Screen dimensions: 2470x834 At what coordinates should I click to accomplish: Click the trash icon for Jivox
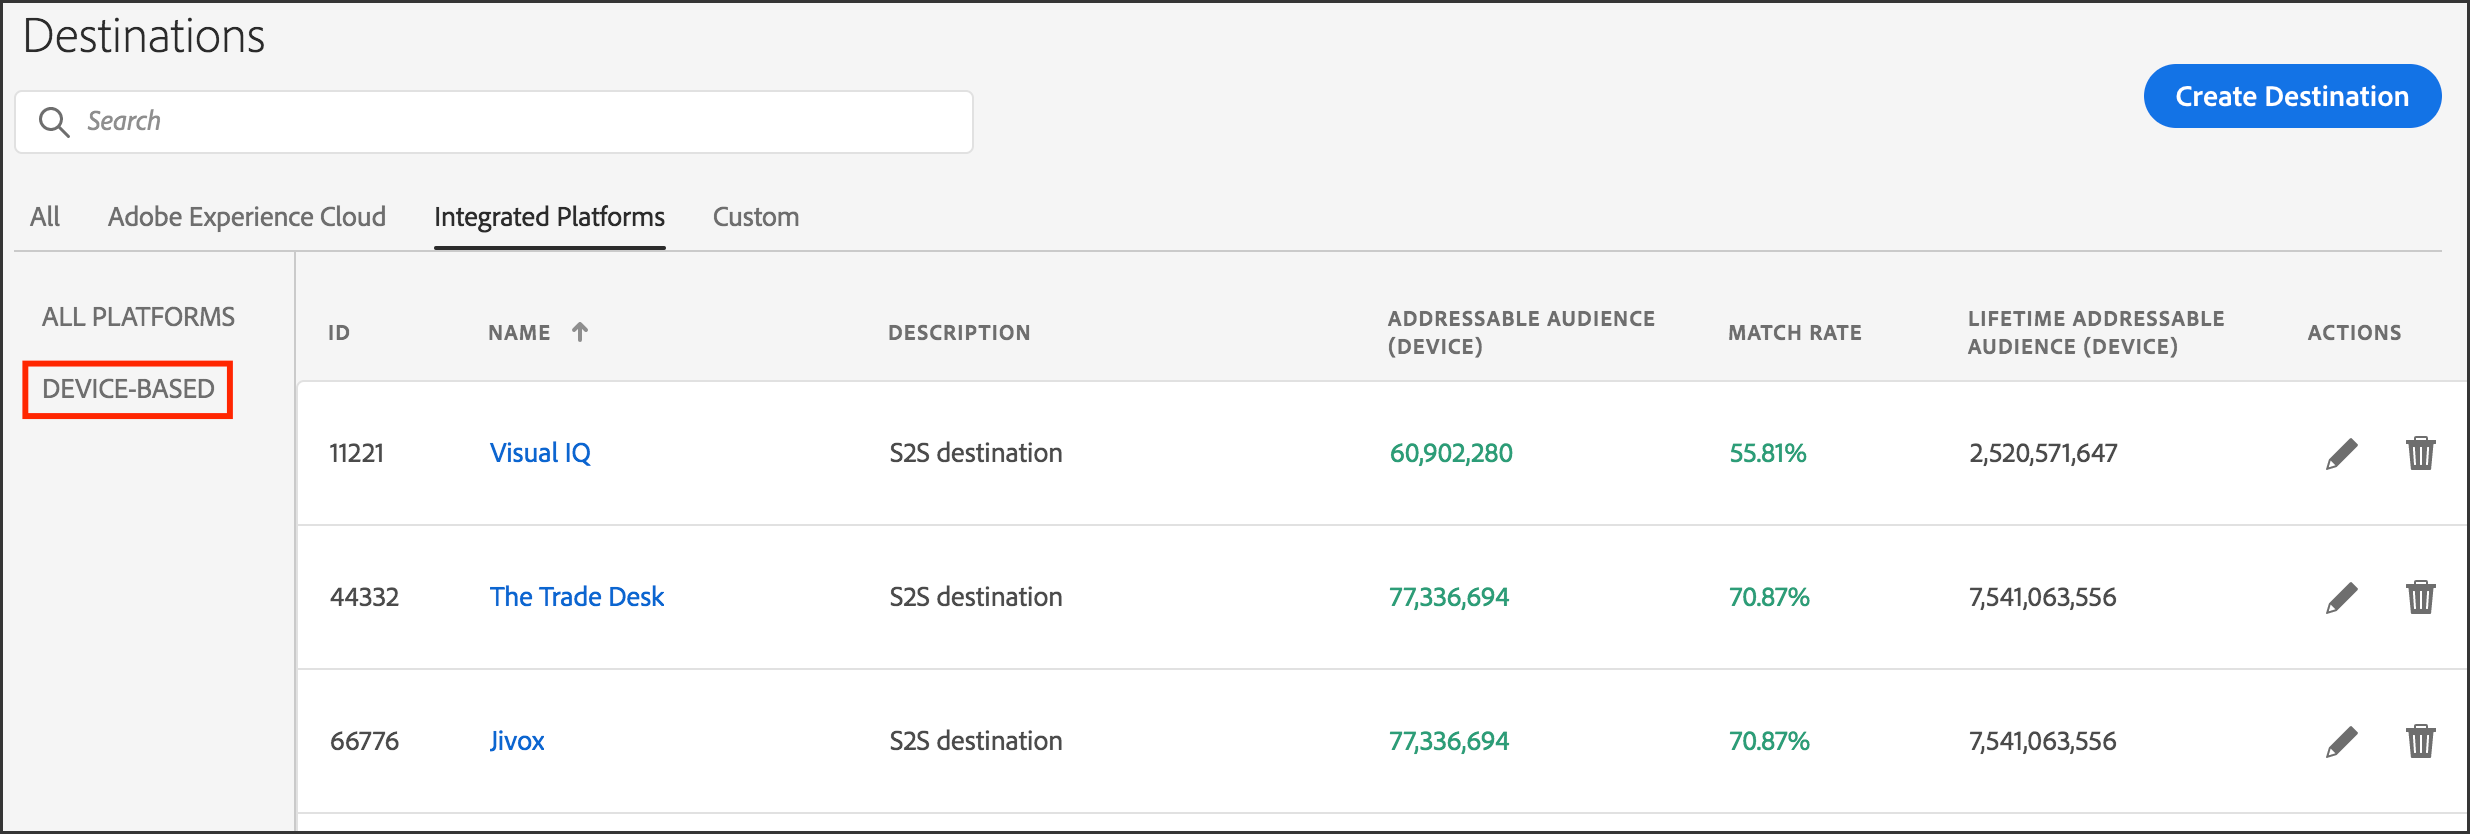[2420, 742]
